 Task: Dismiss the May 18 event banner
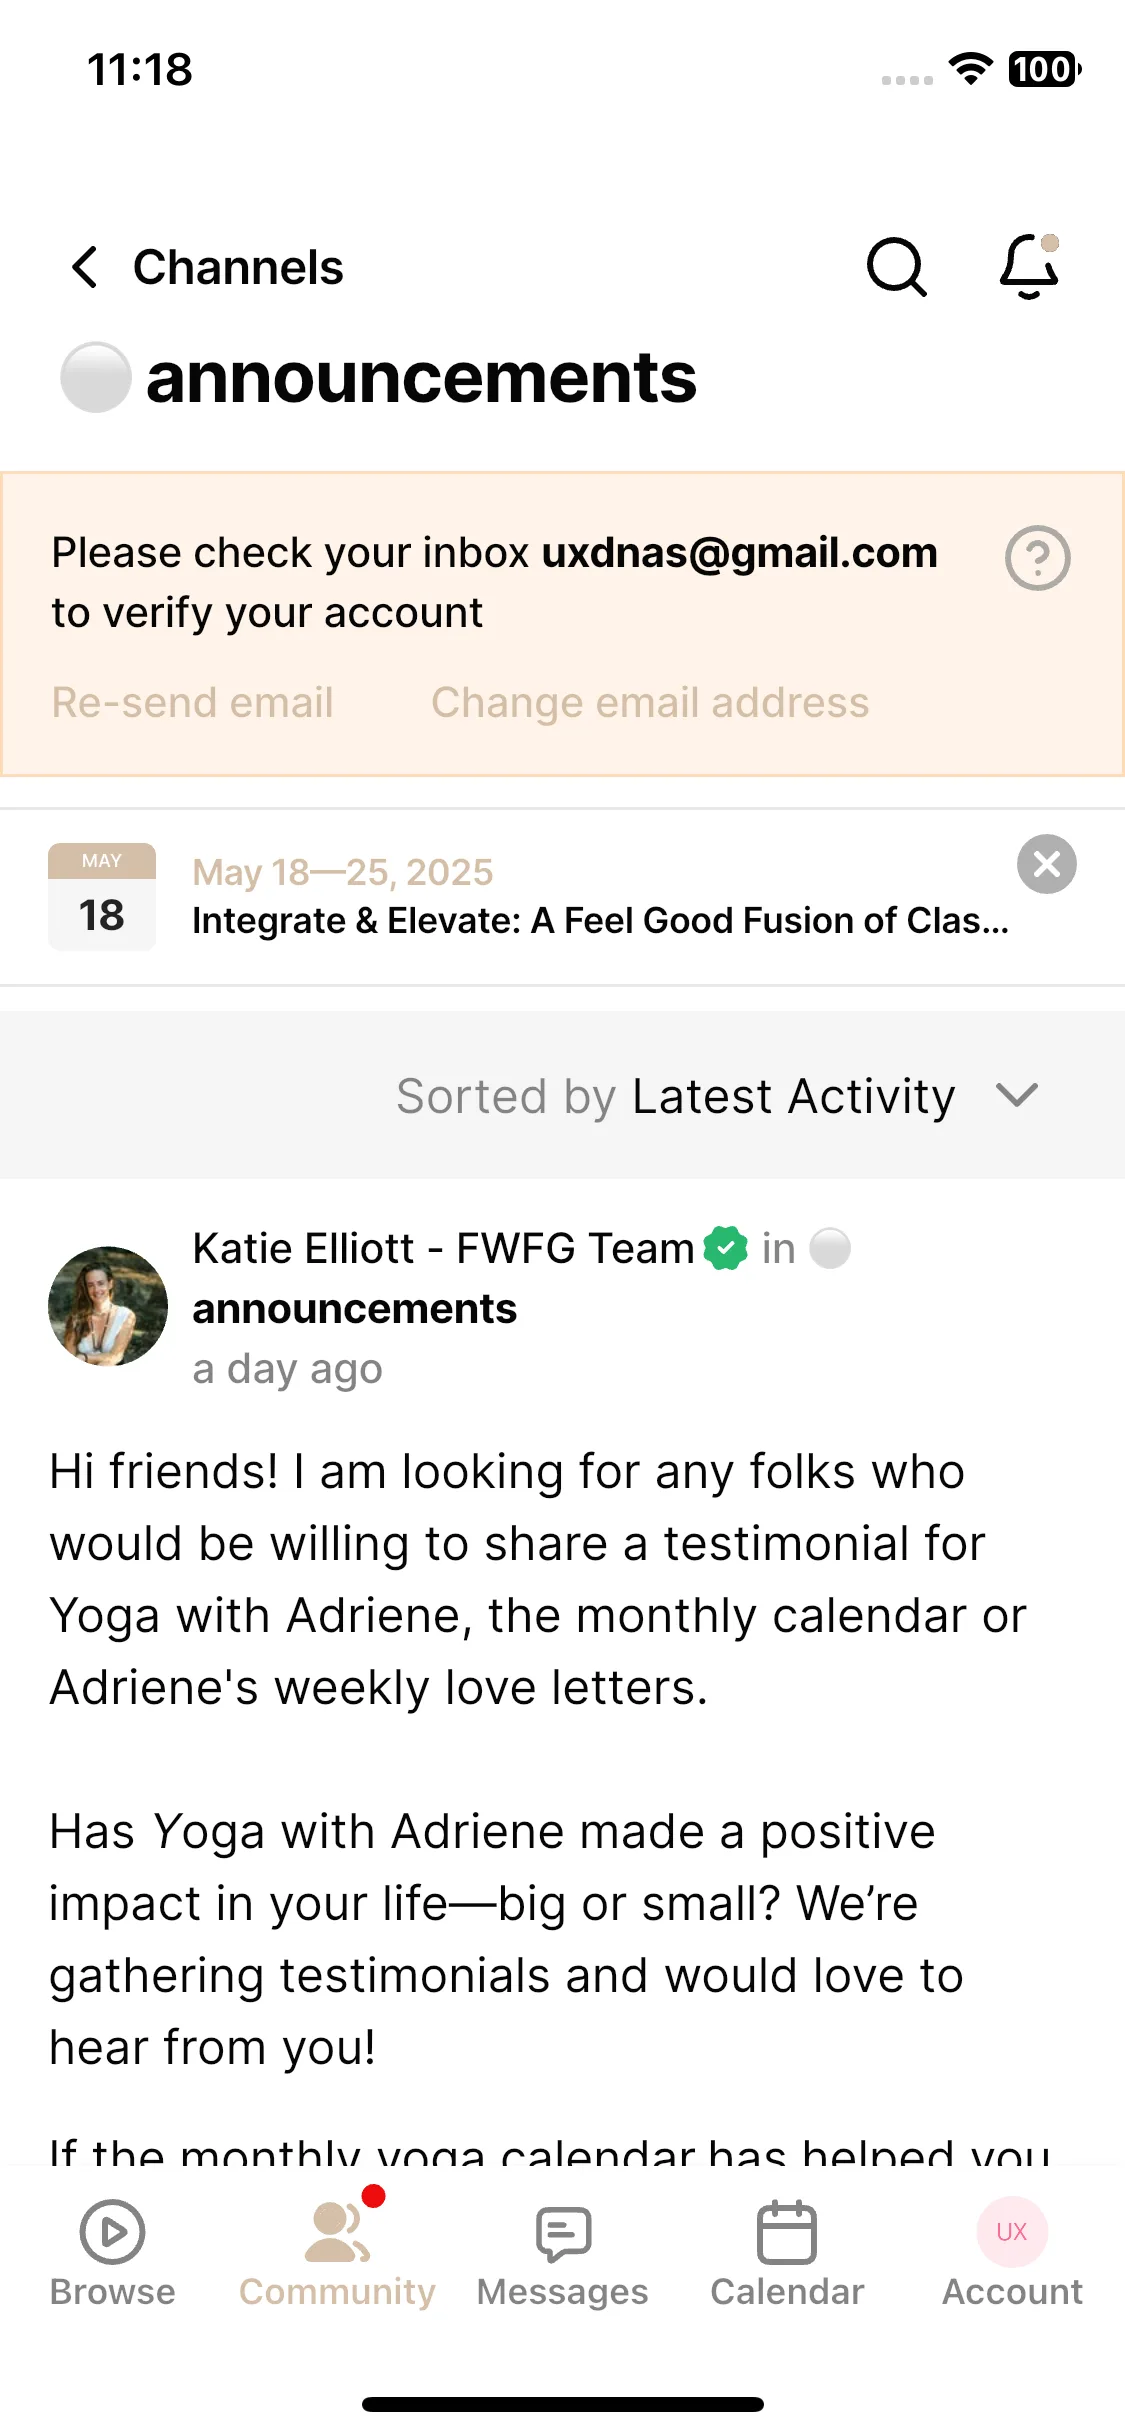(x=1046, y=864)
